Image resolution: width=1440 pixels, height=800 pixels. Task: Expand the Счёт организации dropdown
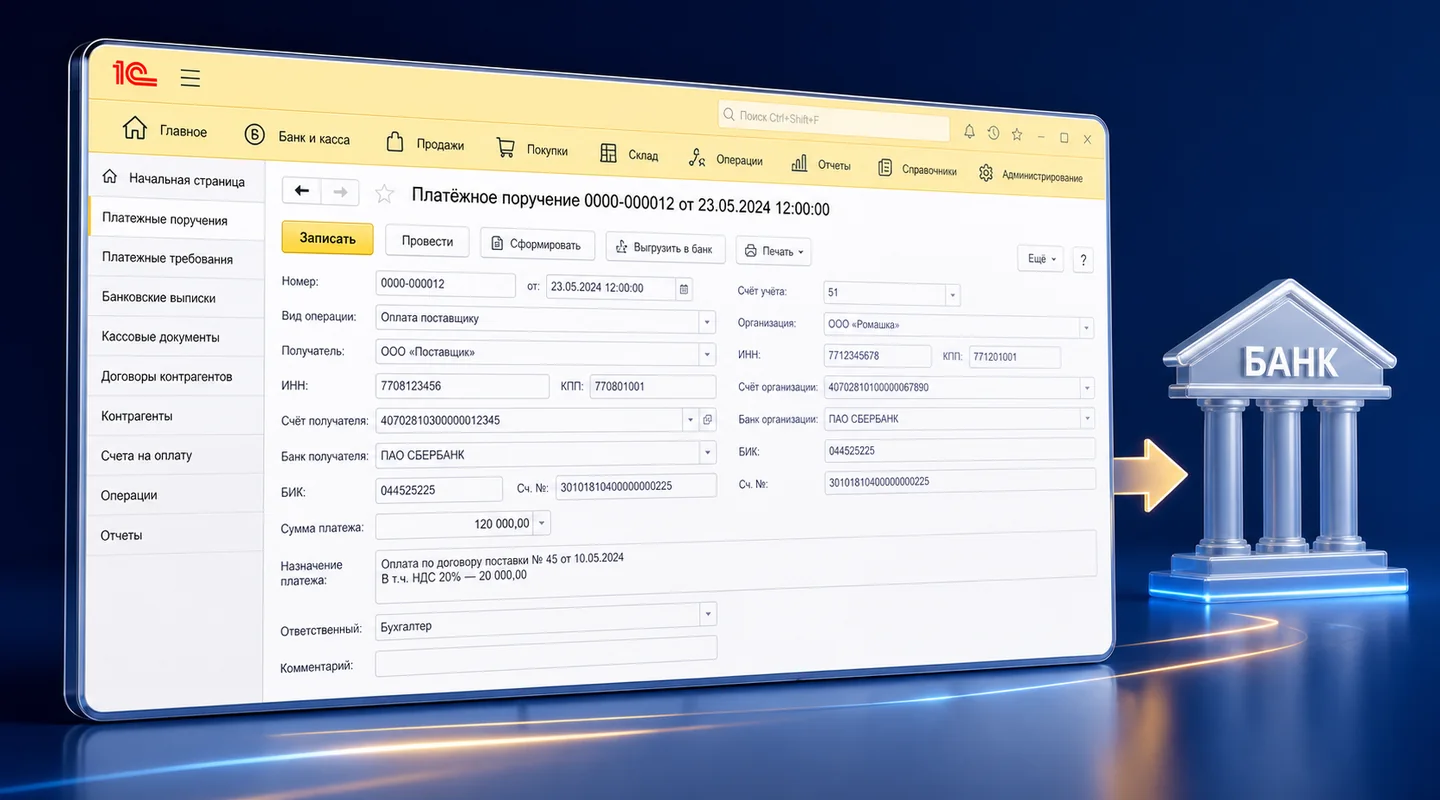(x=1086, y=389)
